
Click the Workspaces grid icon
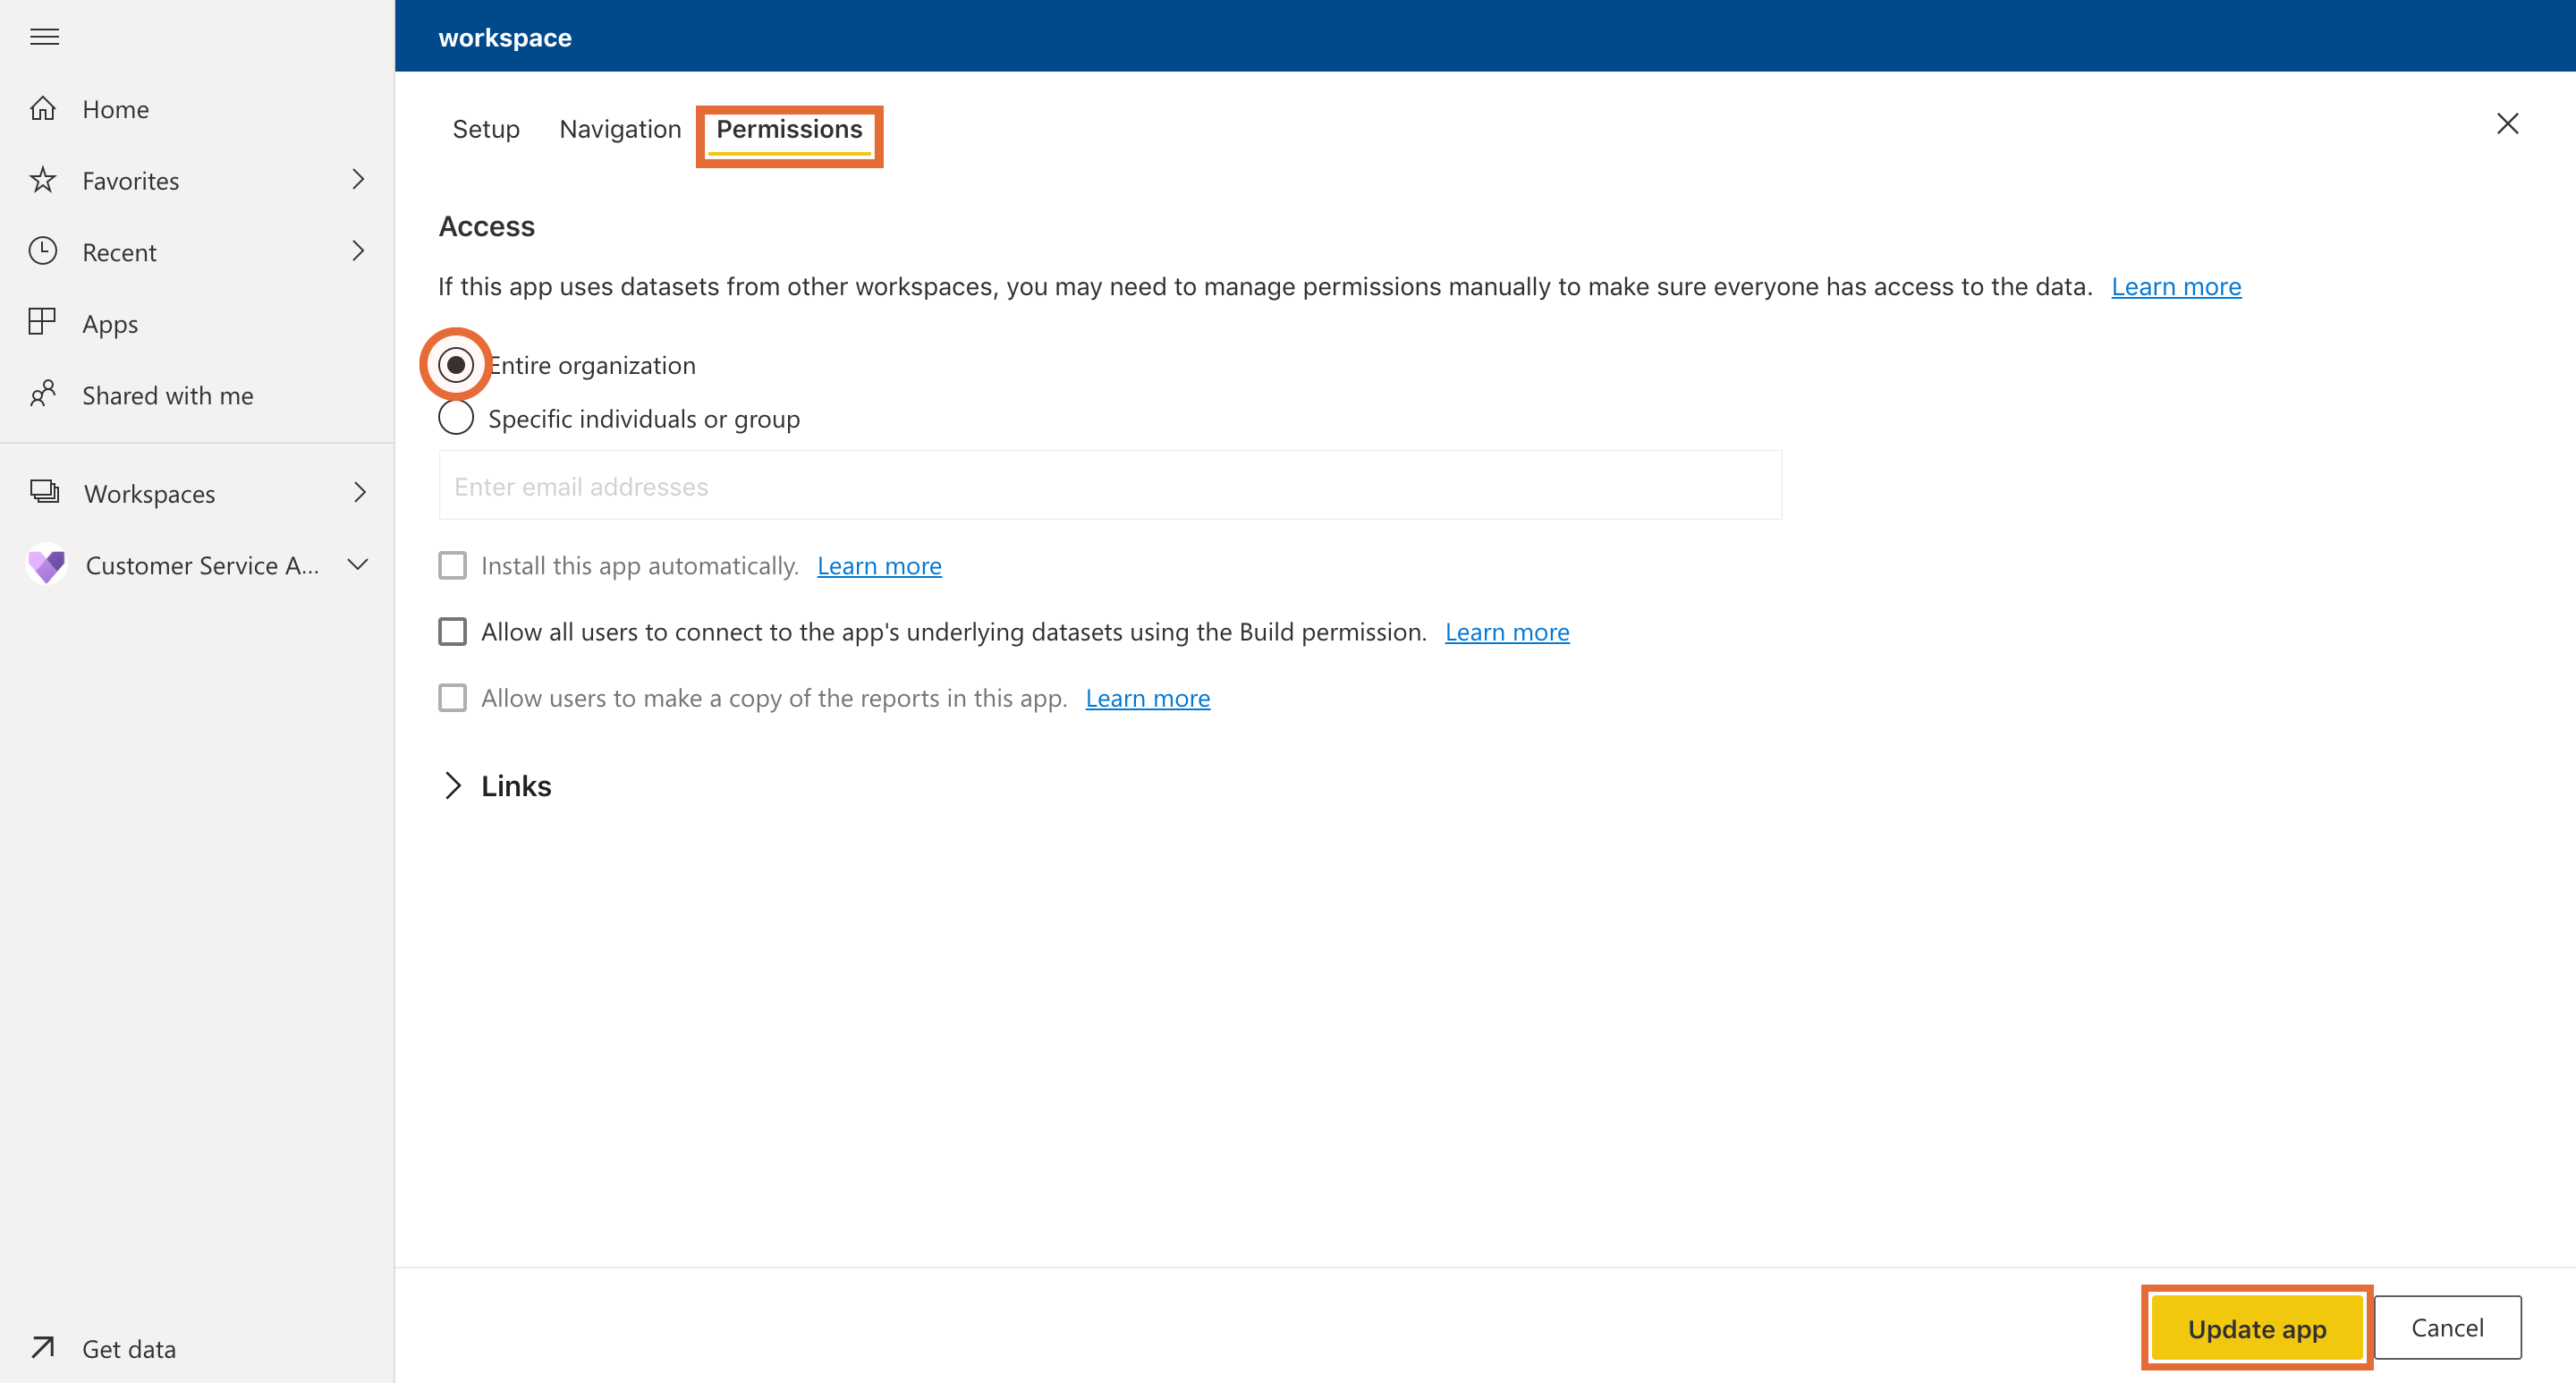(45, 492)
